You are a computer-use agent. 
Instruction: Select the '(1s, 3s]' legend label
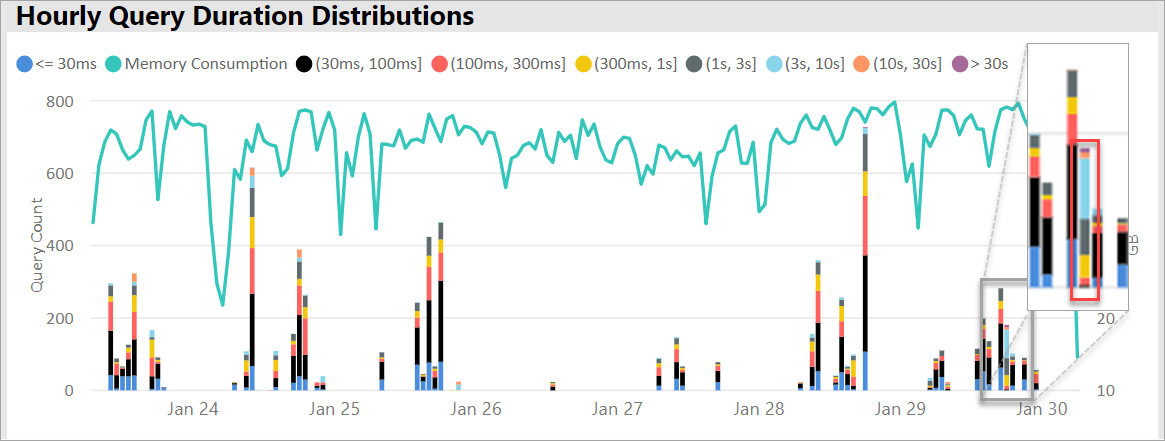point(732,64)
